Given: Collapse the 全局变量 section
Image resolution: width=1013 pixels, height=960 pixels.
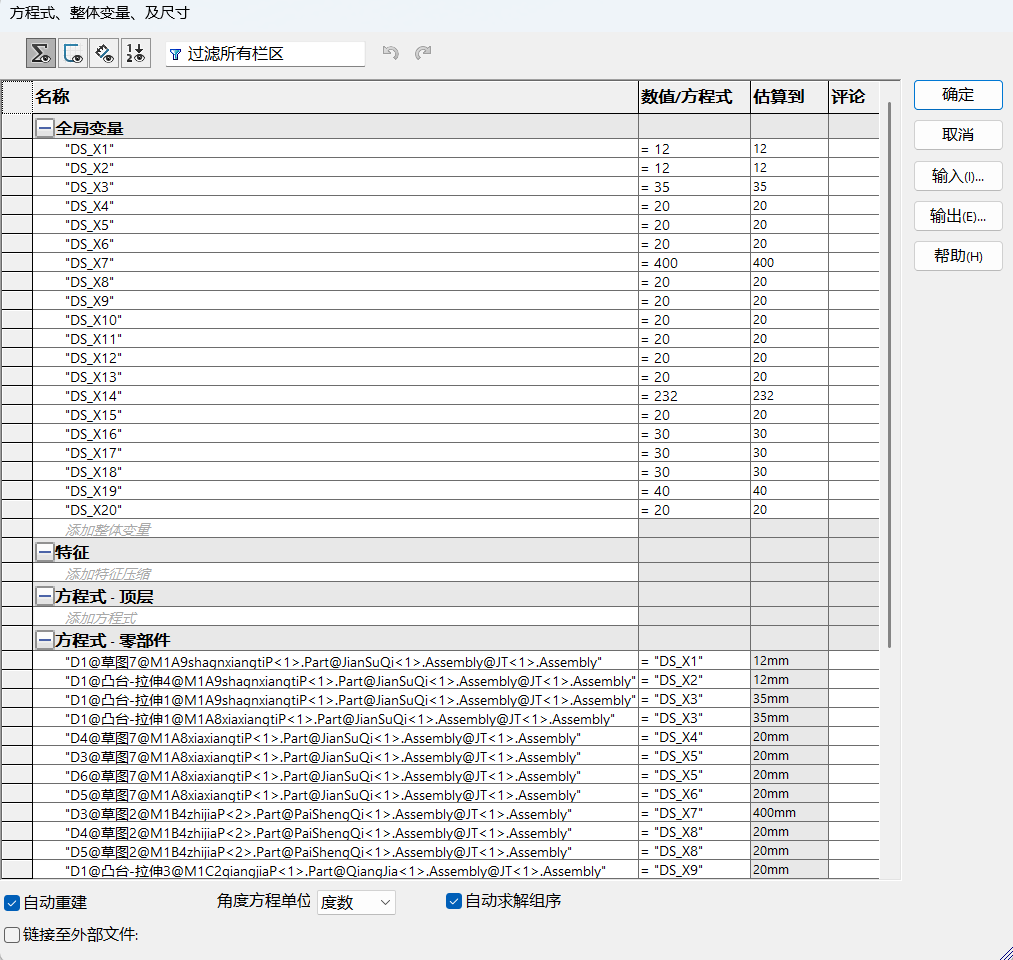Looking at the screenshot, I should point(44,128).
